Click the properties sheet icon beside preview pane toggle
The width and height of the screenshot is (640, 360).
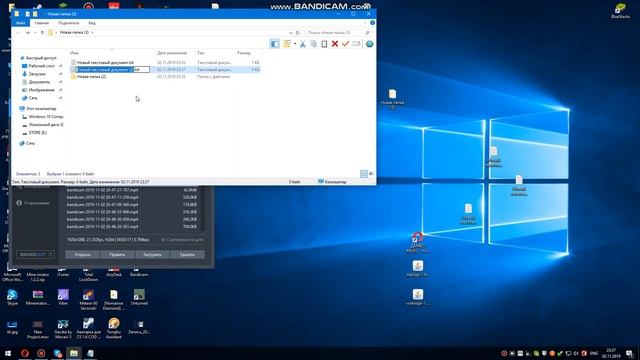(x=287, y=44)
